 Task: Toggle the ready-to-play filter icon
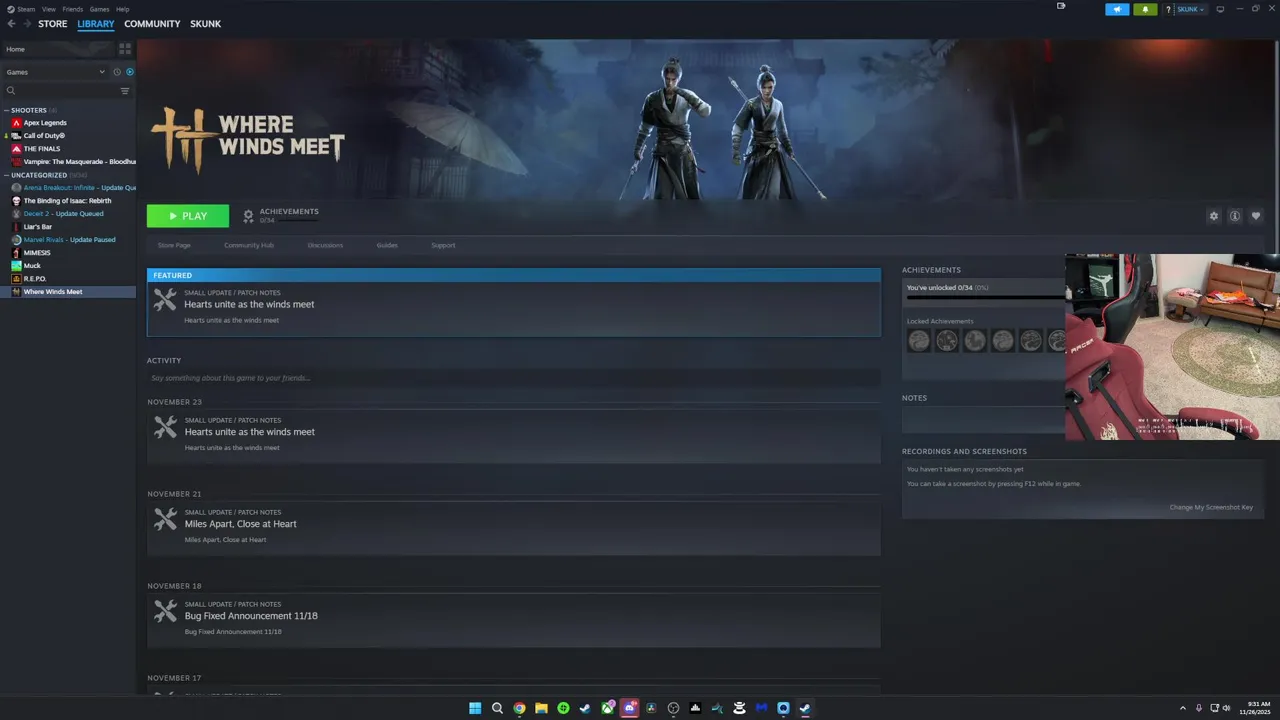point(130,72)
